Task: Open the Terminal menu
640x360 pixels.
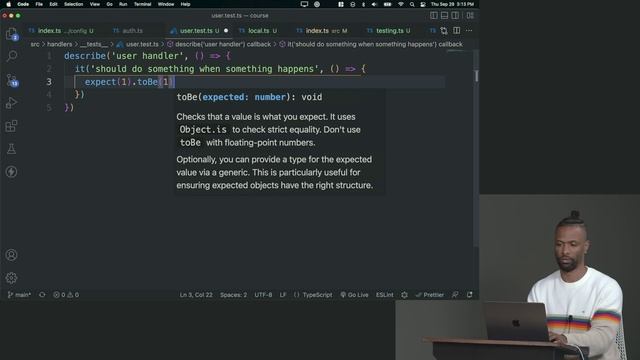Action: pos(142,4)
